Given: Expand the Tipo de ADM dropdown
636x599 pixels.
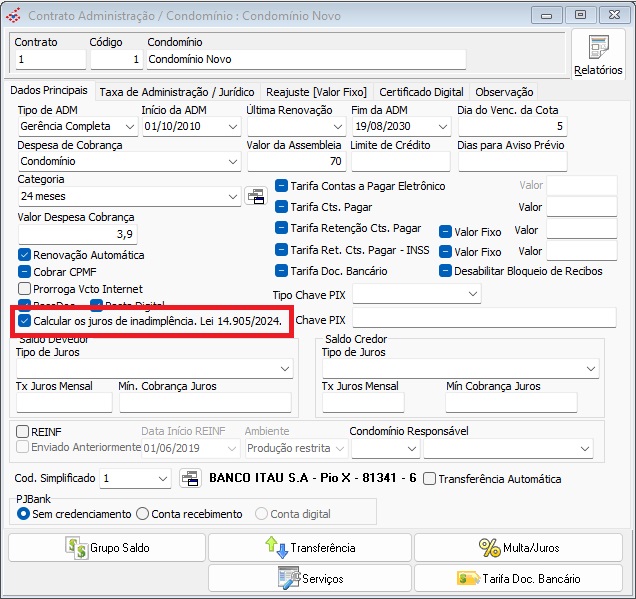Looking at the screenshot, I should (x=129, y=127).
